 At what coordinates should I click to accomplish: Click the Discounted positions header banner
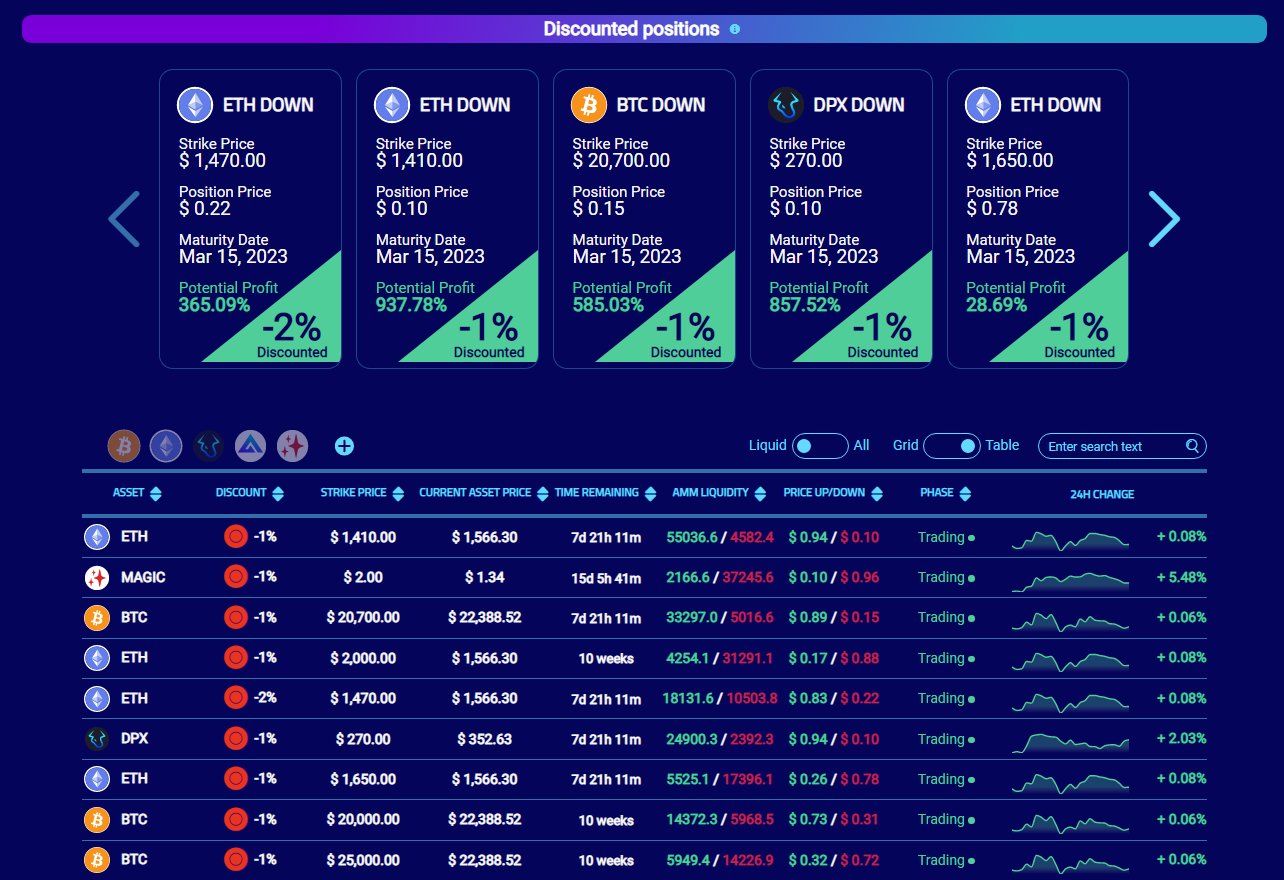(644, 29)
